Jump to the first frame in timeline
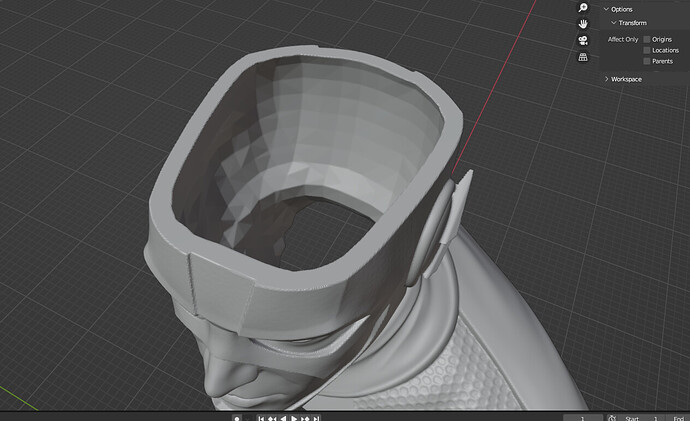This screenshot has height=421, width=690. coord(261,418)
